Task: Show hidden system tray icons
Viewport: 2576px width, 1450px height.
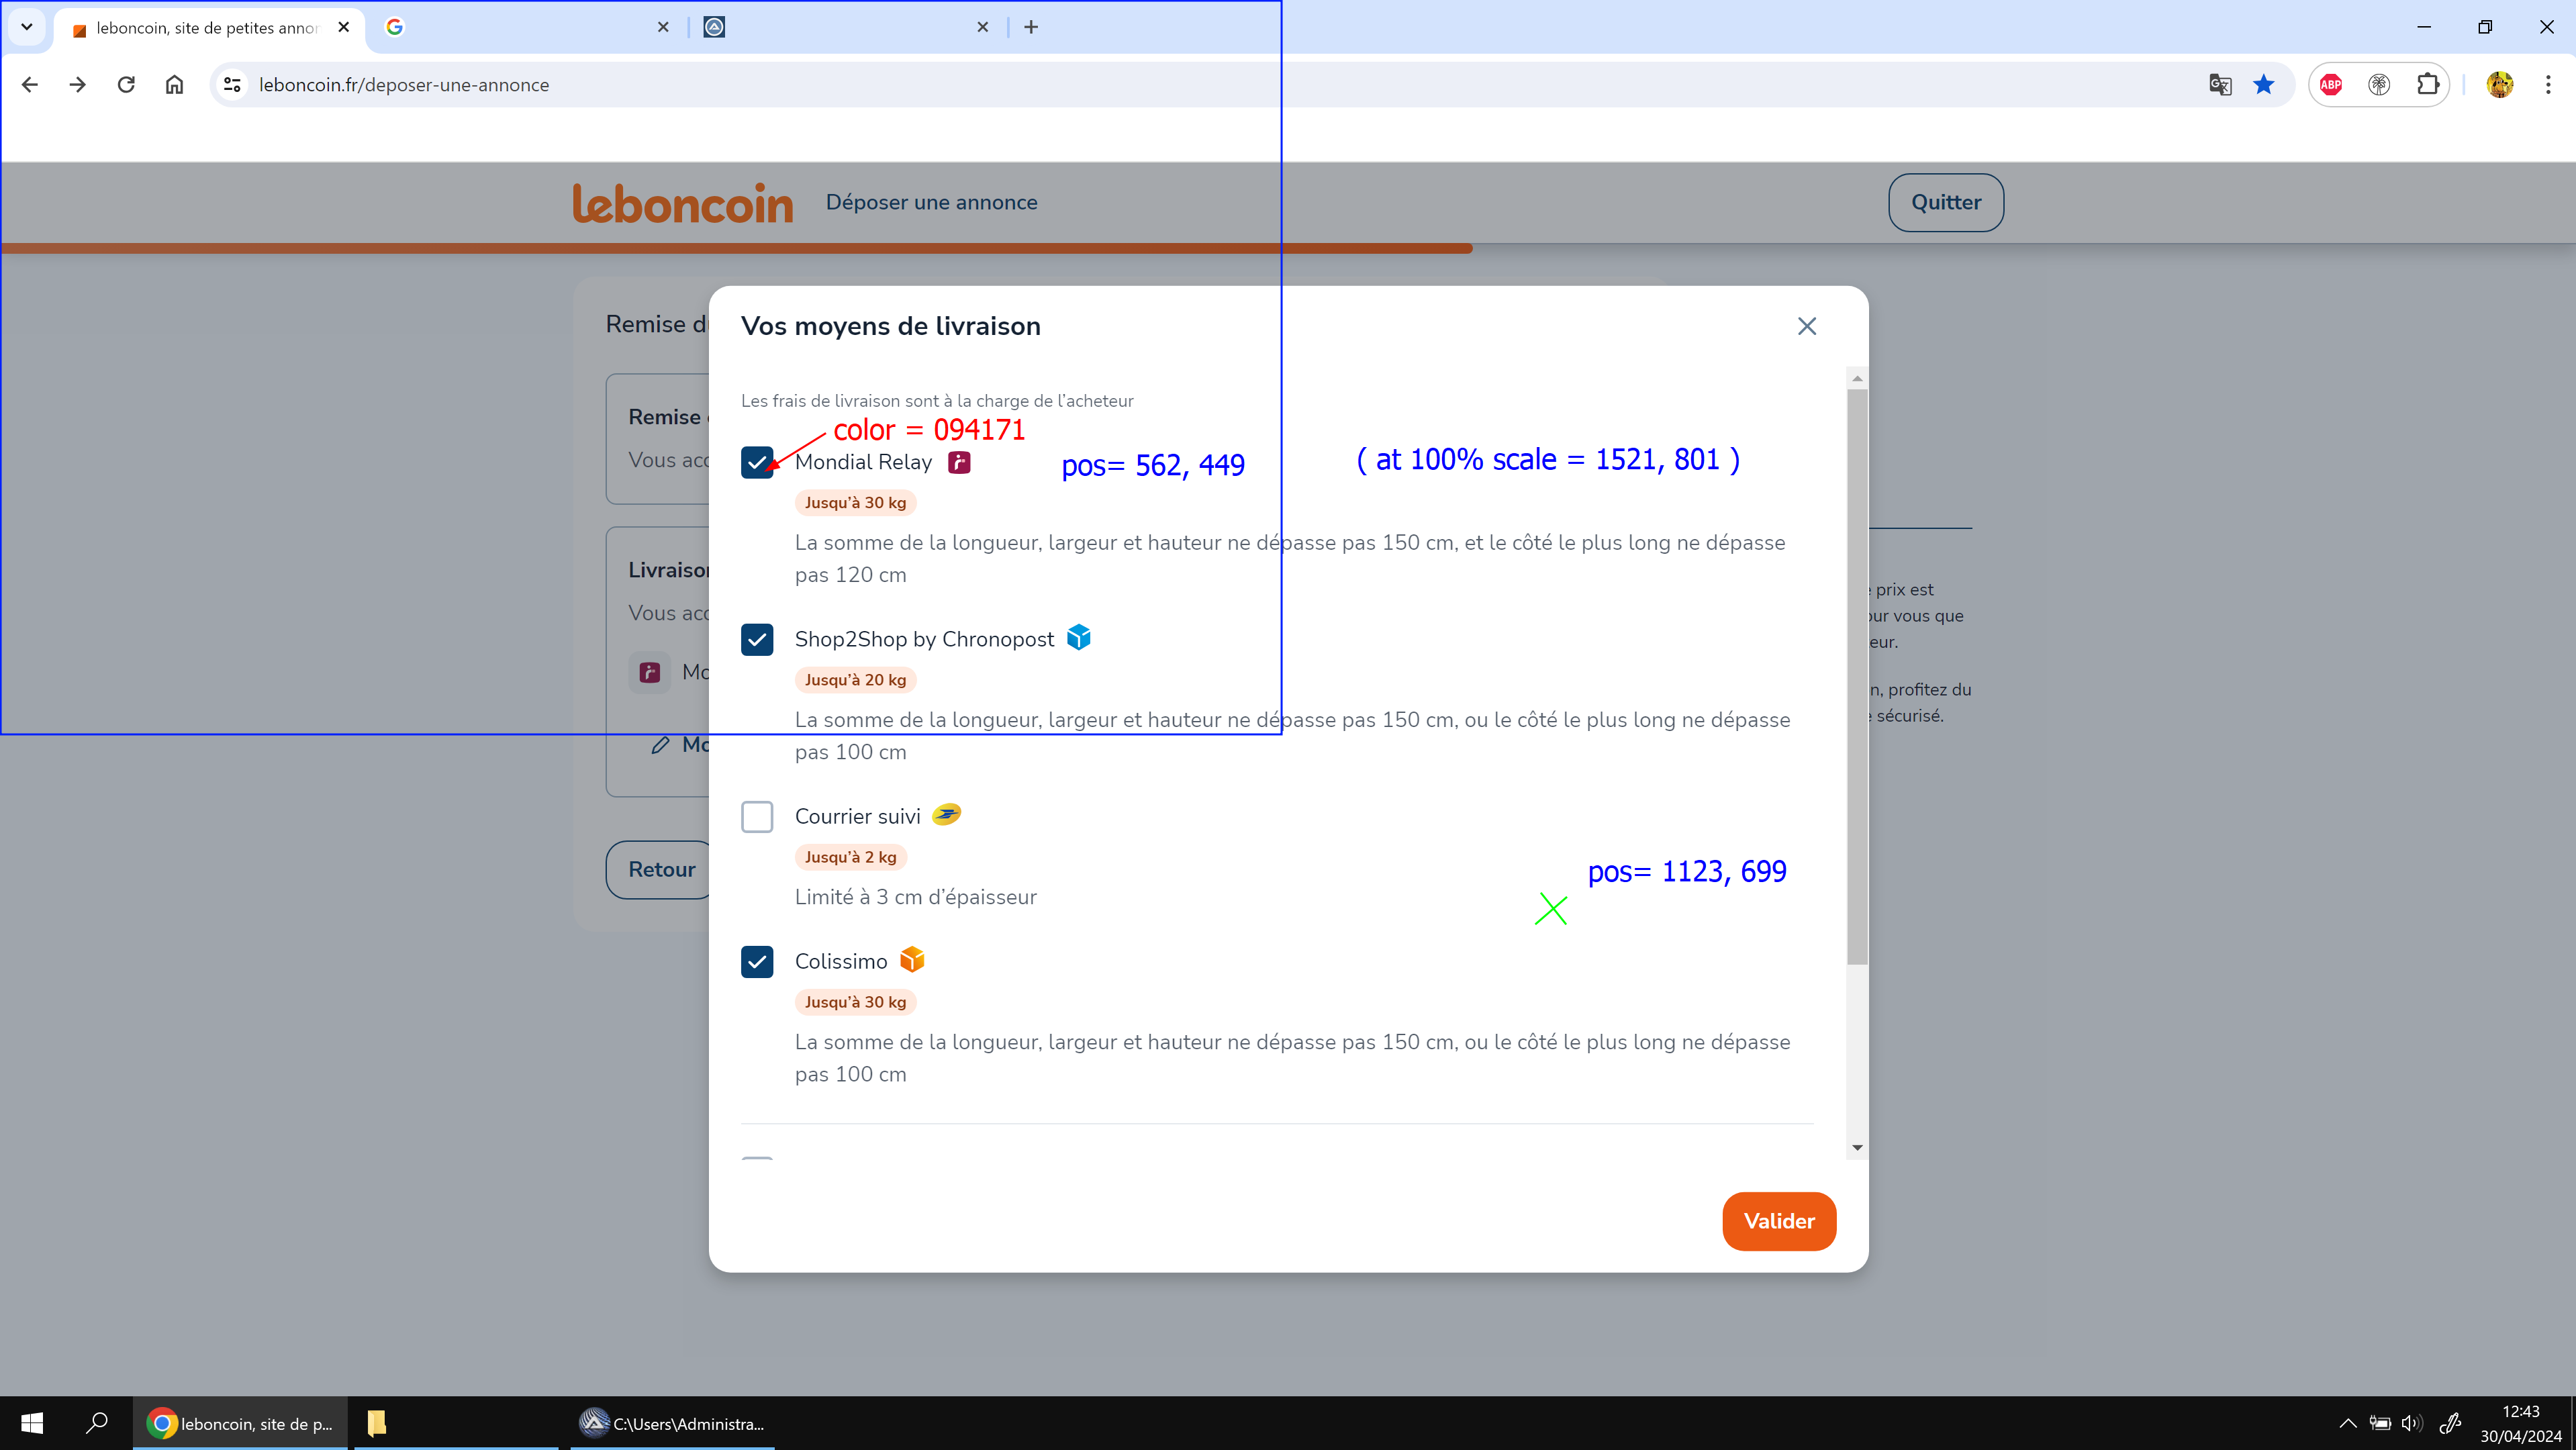Action: click(2348, 1423)
